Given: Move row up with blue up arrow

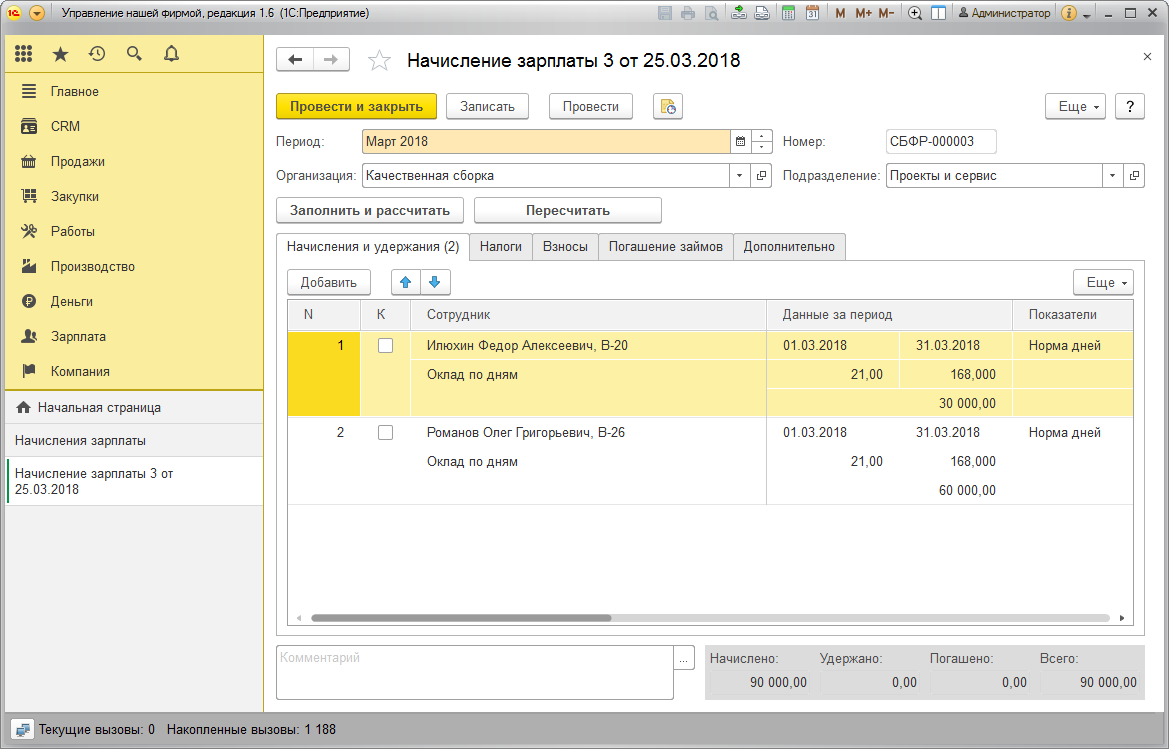Looking at the screenshot, I should coord(406,282).
